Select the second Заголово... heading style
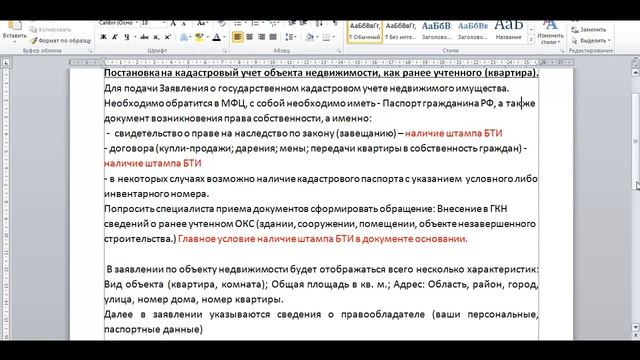The width and height of the screenshot is (640, 360). tap(473, 31)
